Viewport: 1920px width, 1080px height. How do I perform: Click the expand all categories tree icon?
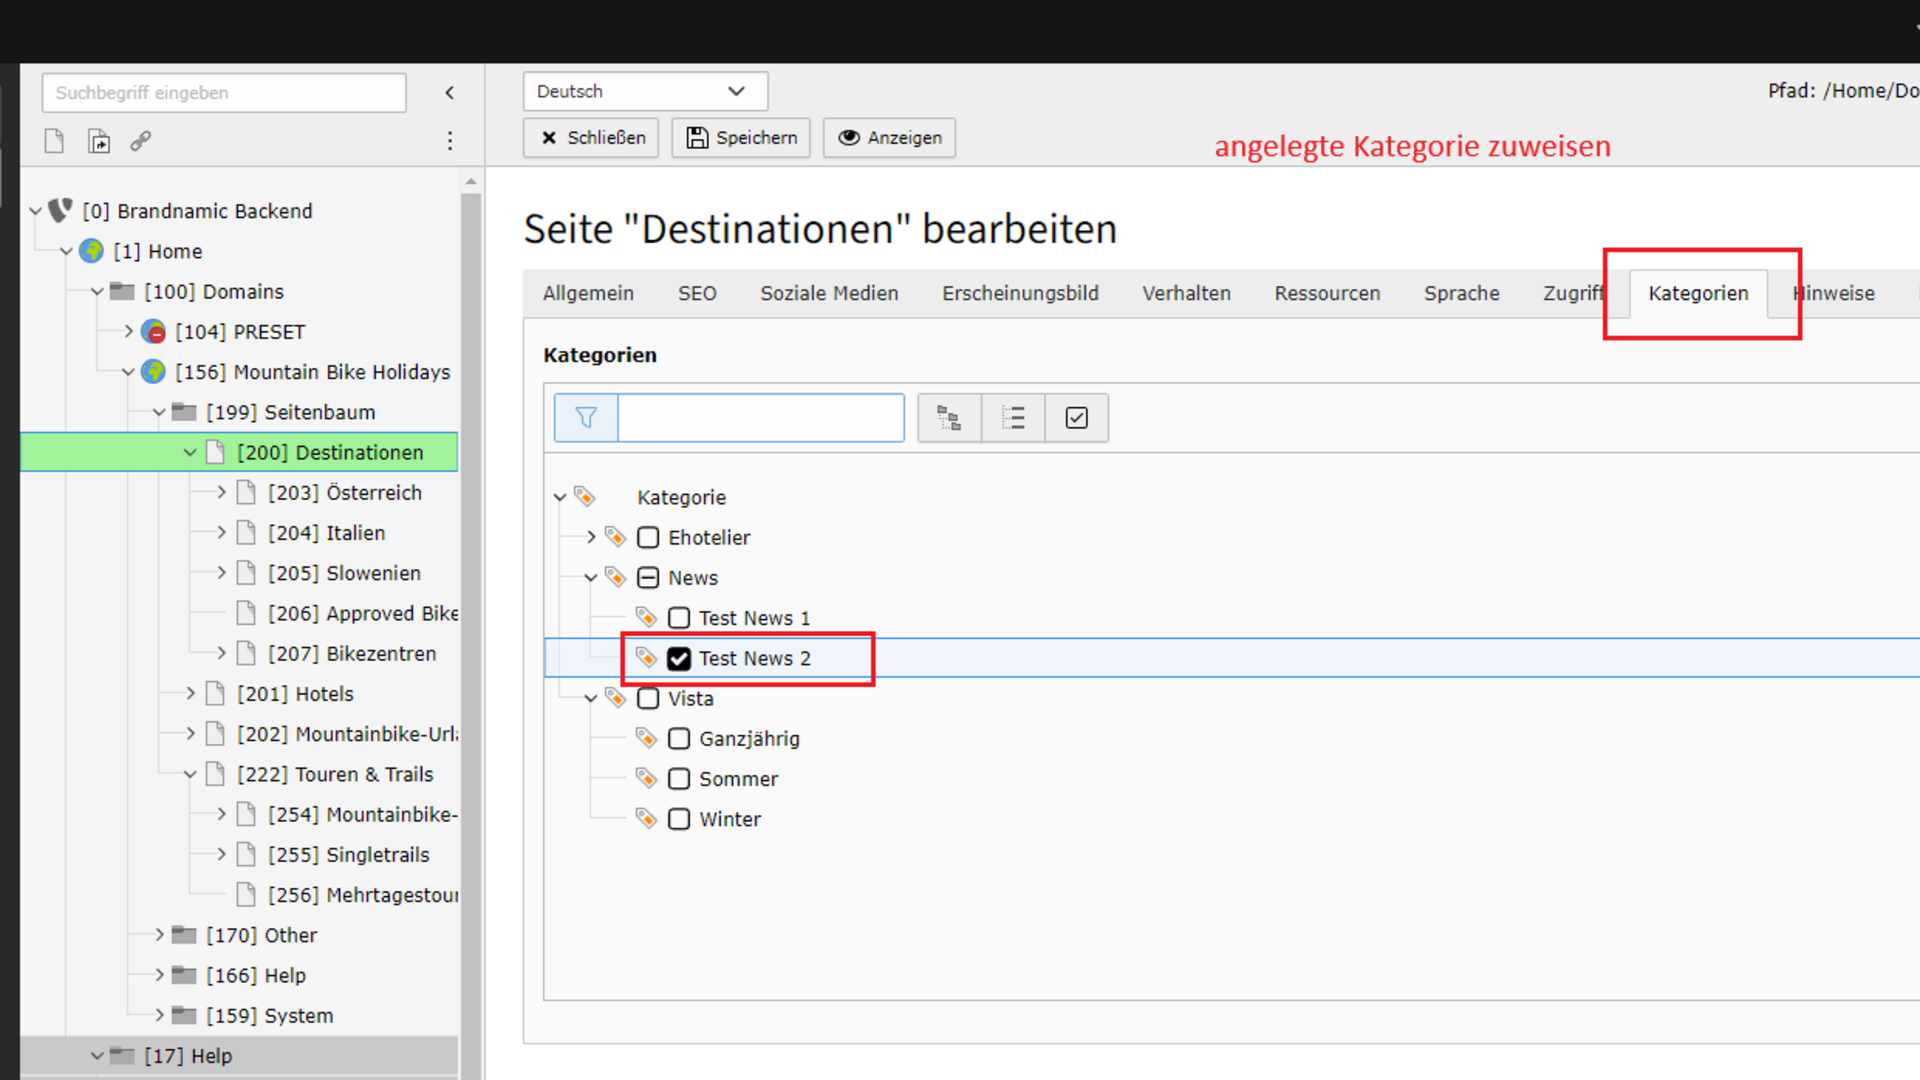[949, 418]
